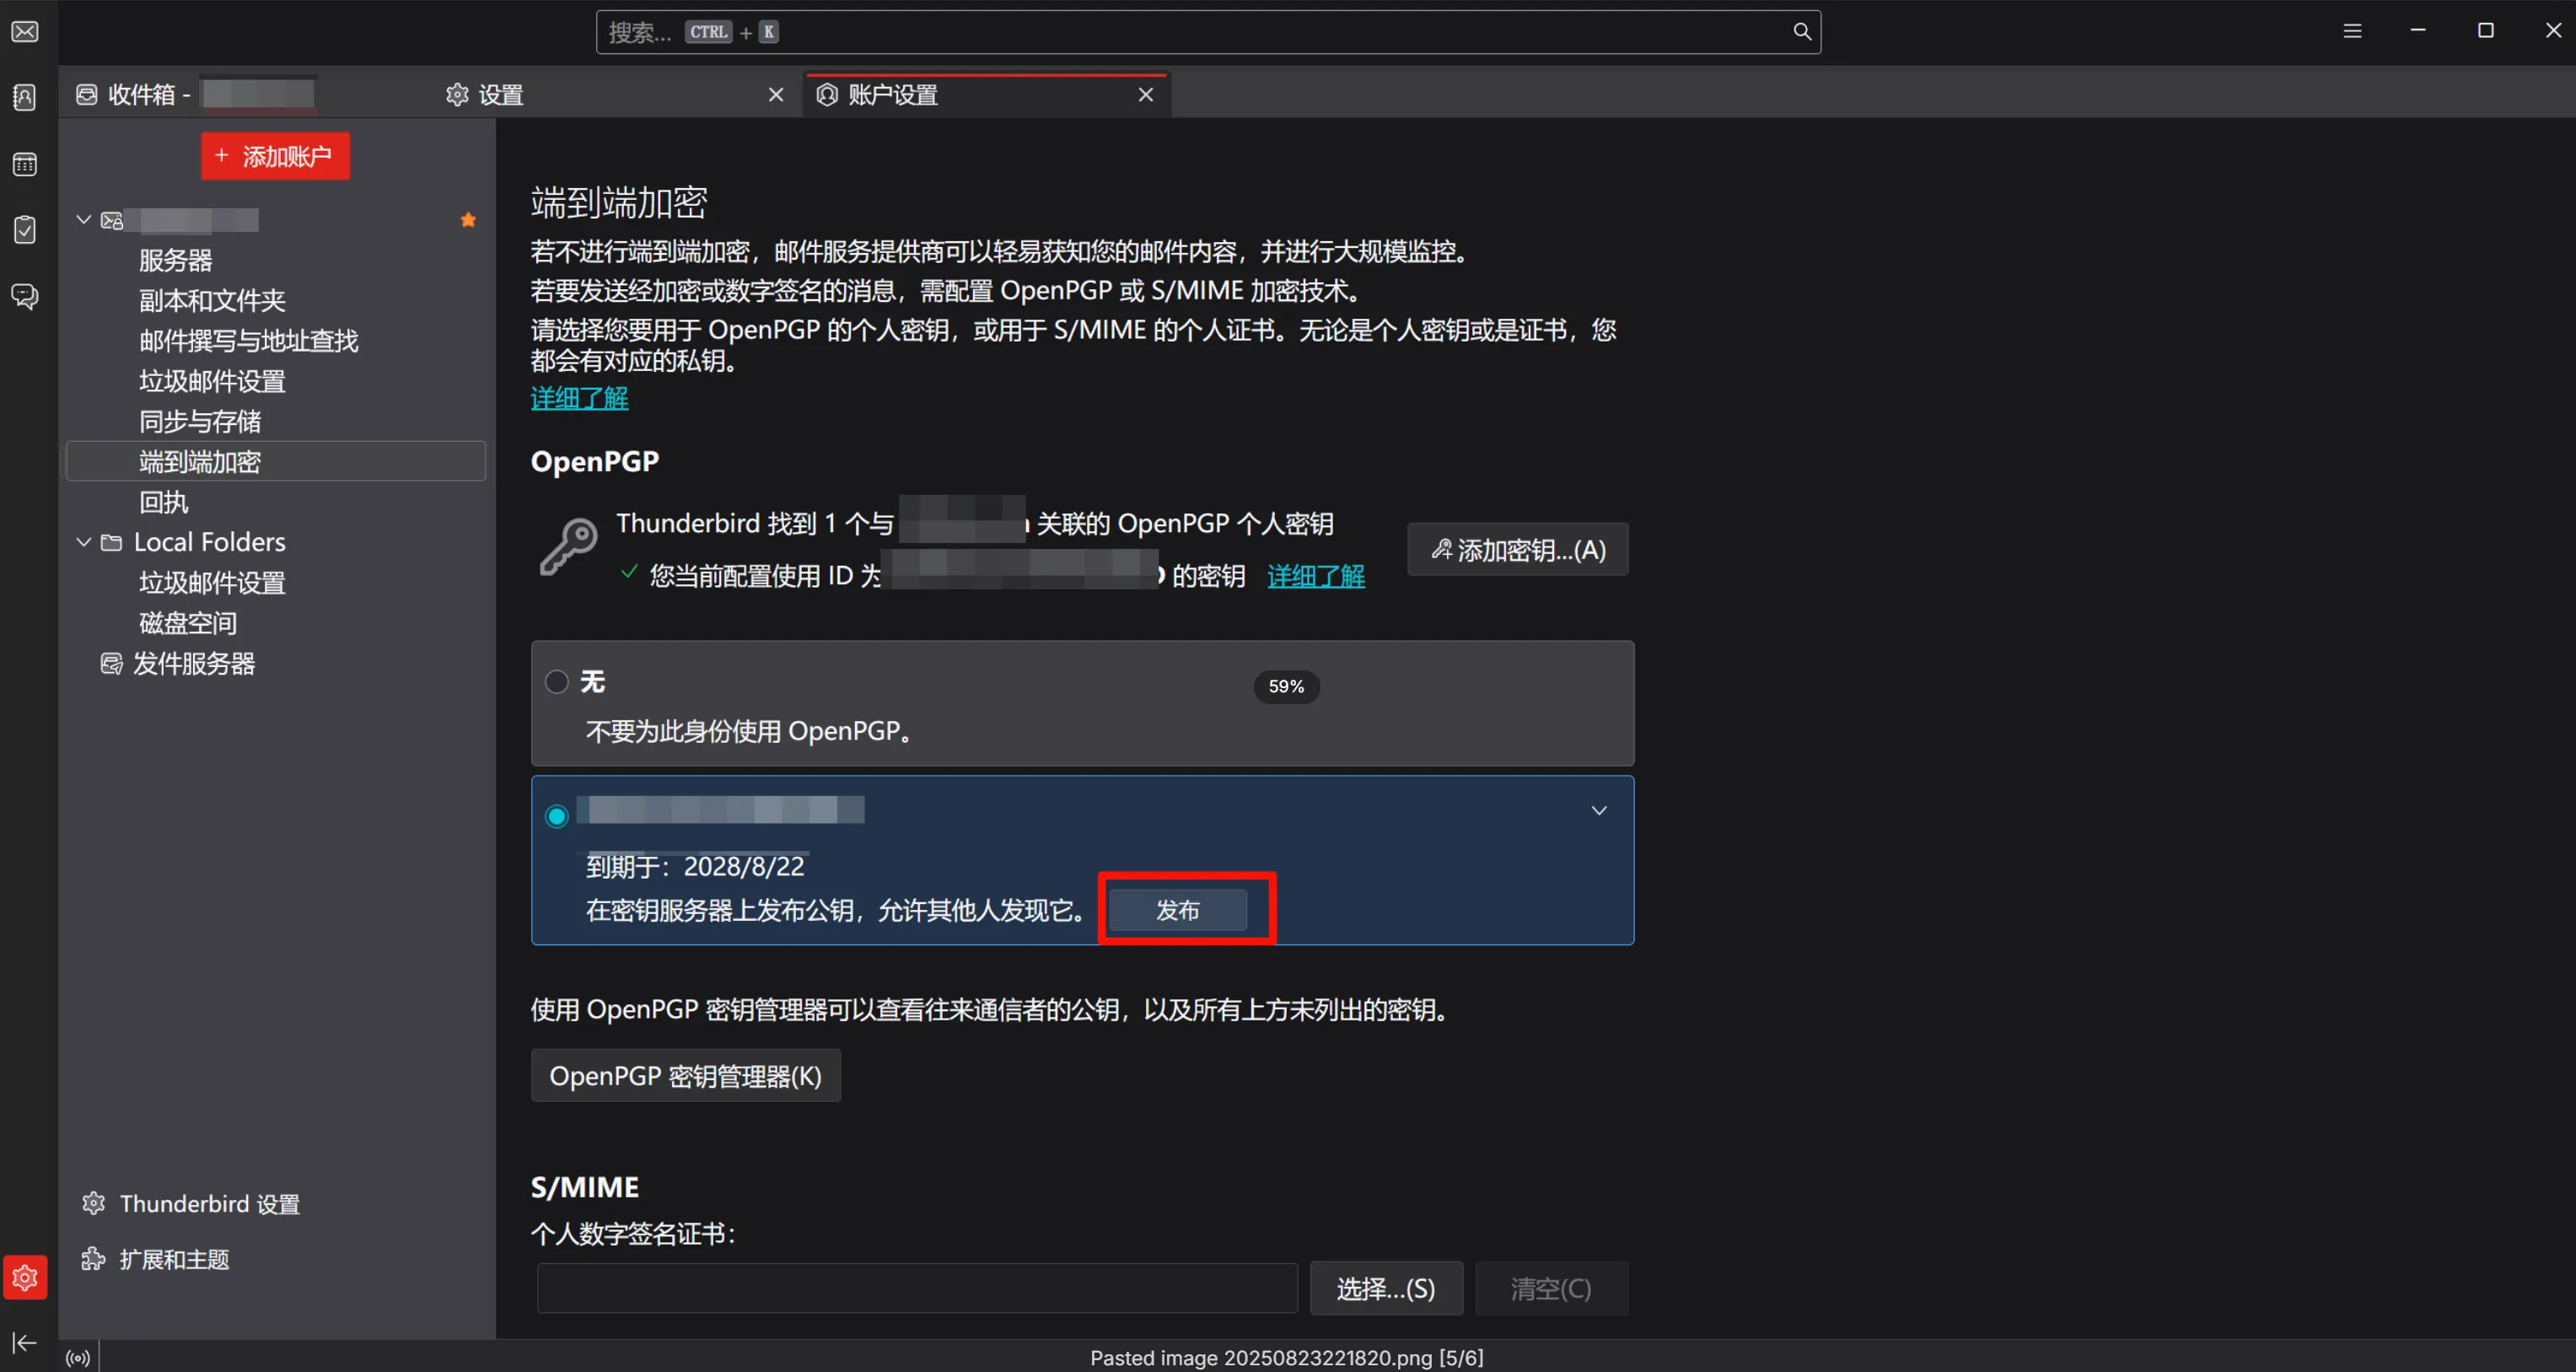Open the Mail view in sidebar

[x=24, y=31]
